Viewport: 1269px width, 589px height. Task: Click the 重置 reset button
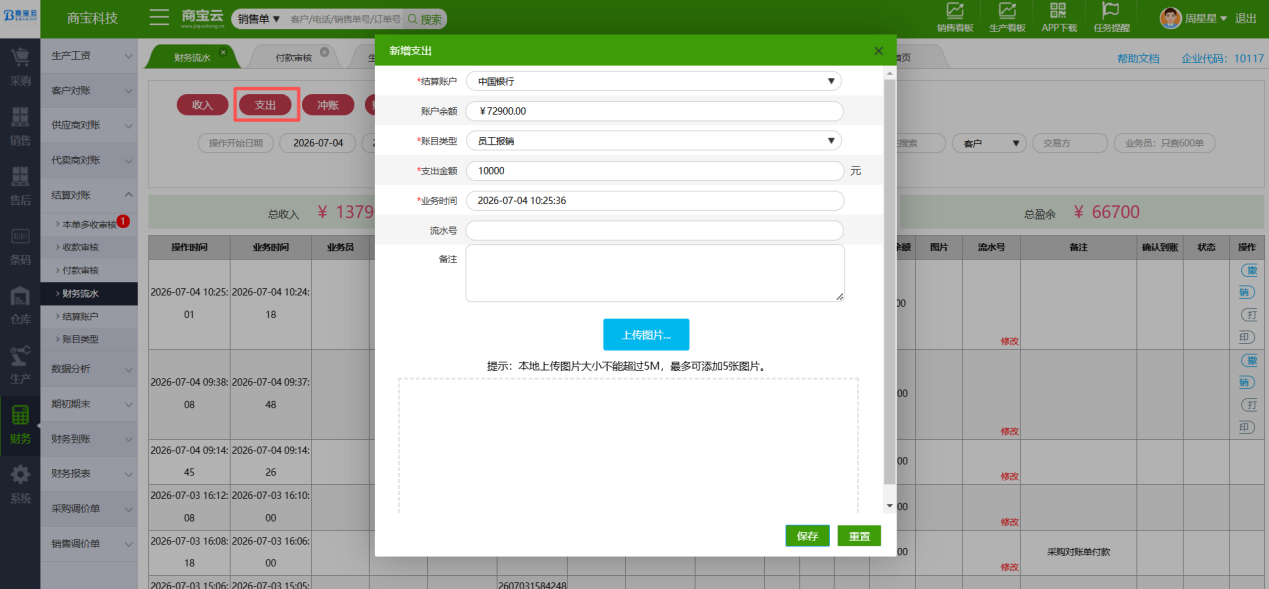[x=859, y=536]
